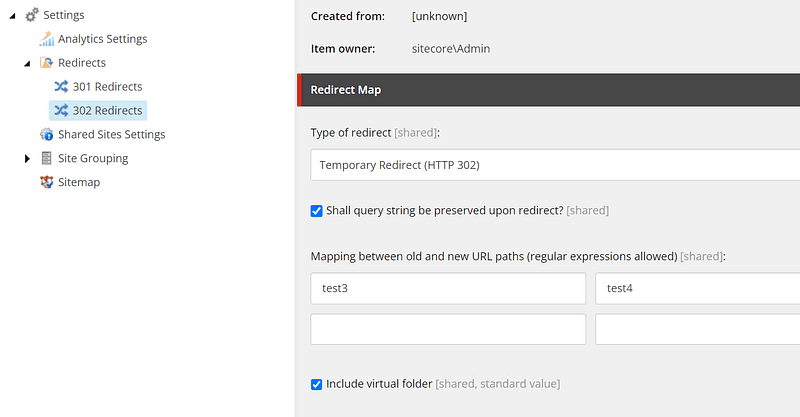This screenshot has width=800, height=417.
Task: Click the Sitemap icon
Action: click(46, 182)
